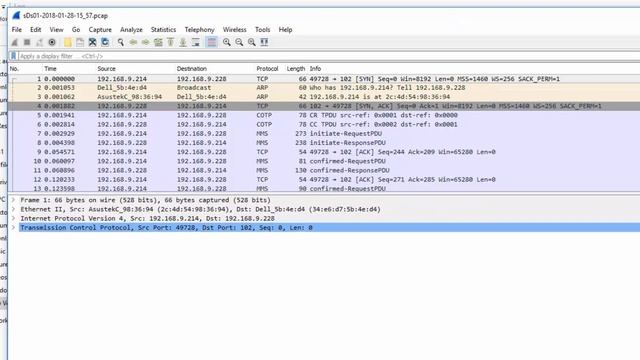The image size is (640, 360).
Task: Go forward in packet history
Action: [x=145, y=42]
